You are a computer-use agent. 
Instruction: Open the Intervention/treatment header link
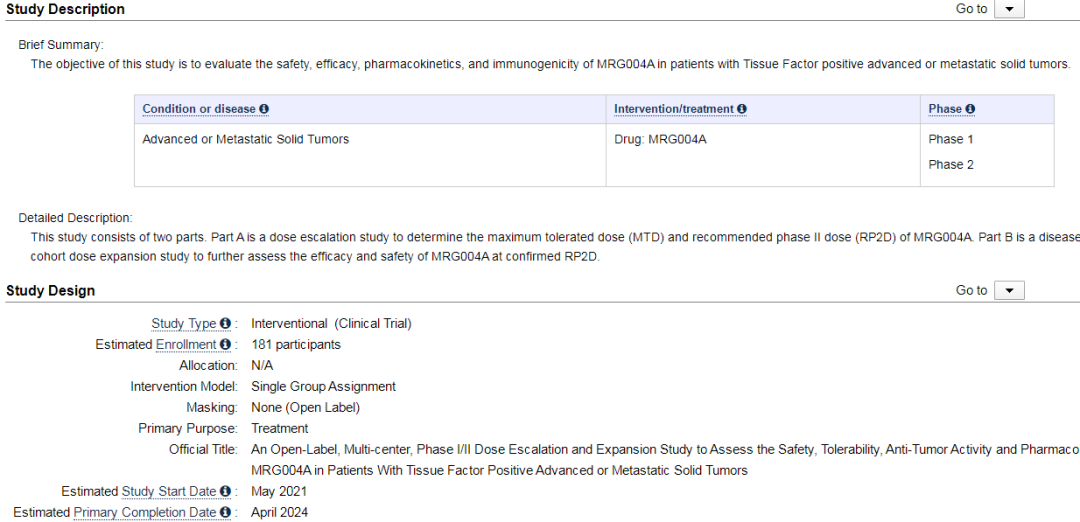click(673, 109)
